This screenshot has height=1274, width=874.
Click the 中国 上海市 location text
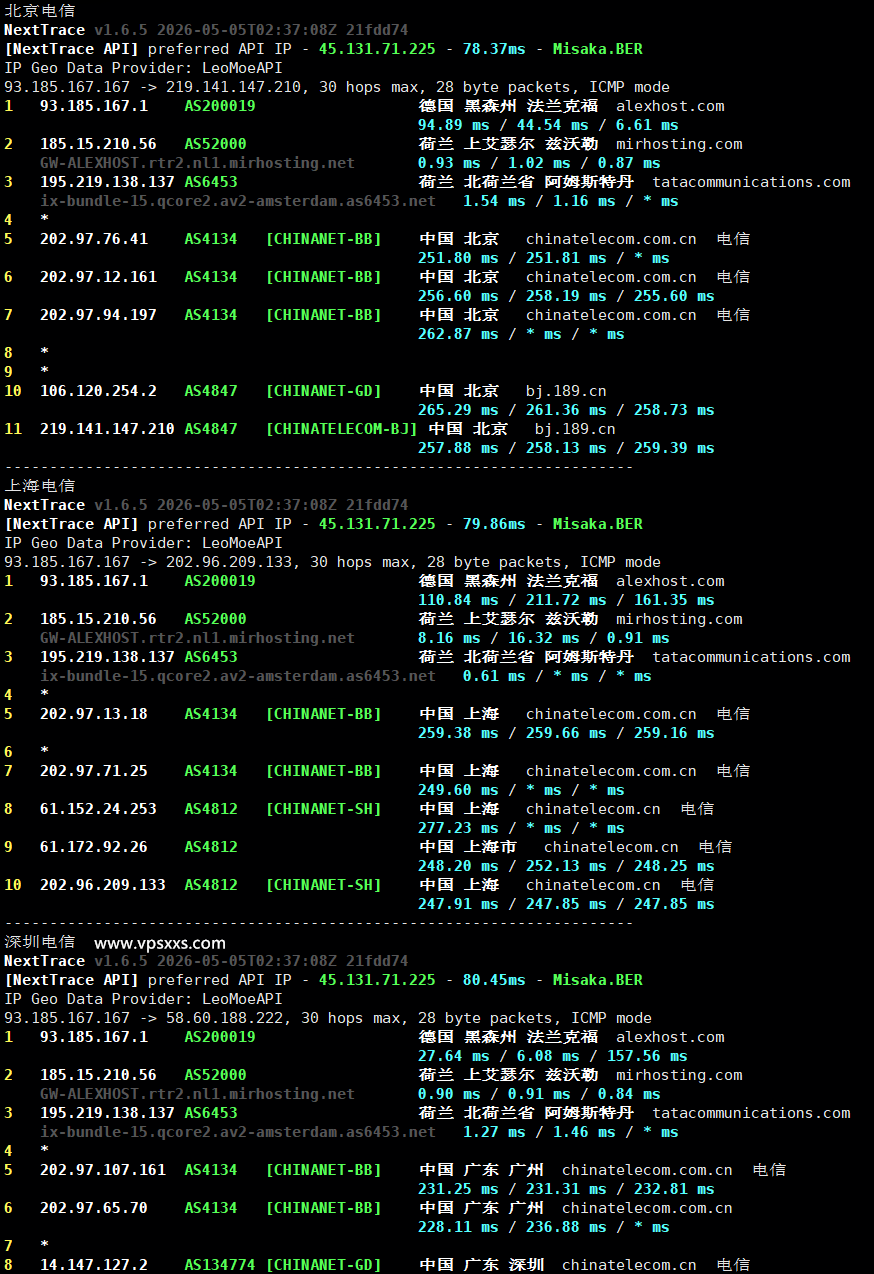click(468, 847)
